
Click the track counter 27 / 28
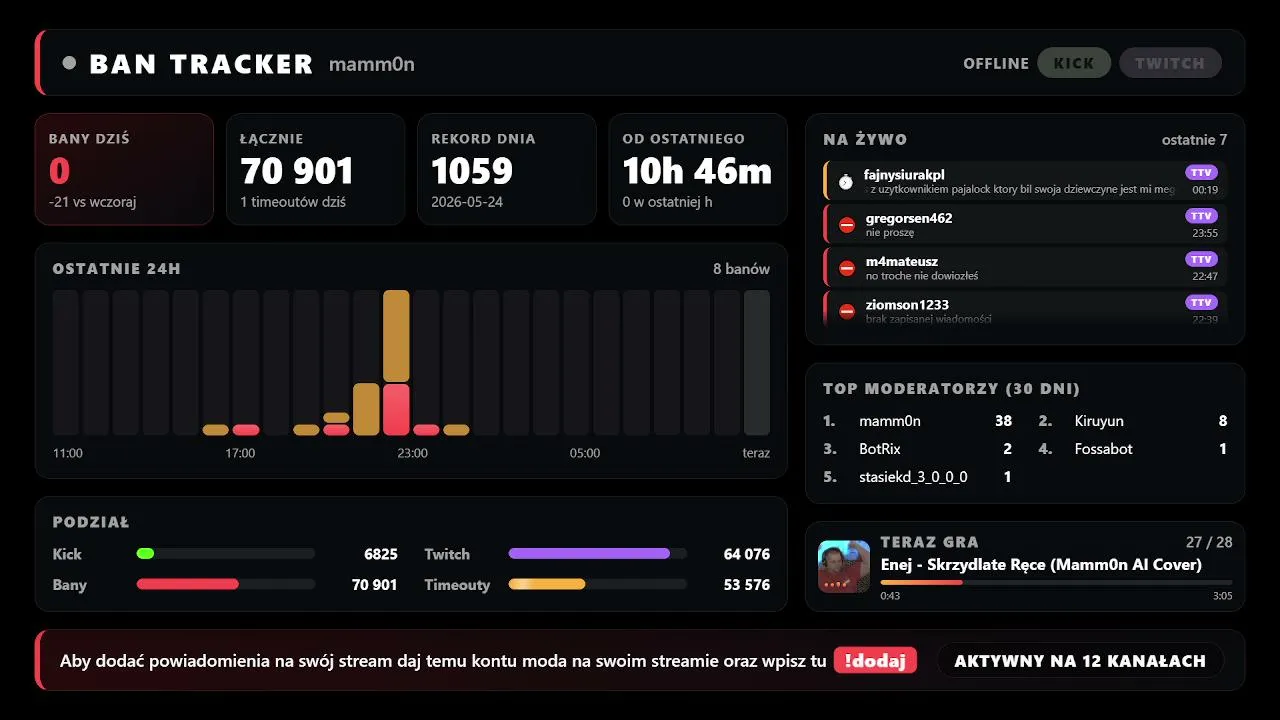[1209, 542]
